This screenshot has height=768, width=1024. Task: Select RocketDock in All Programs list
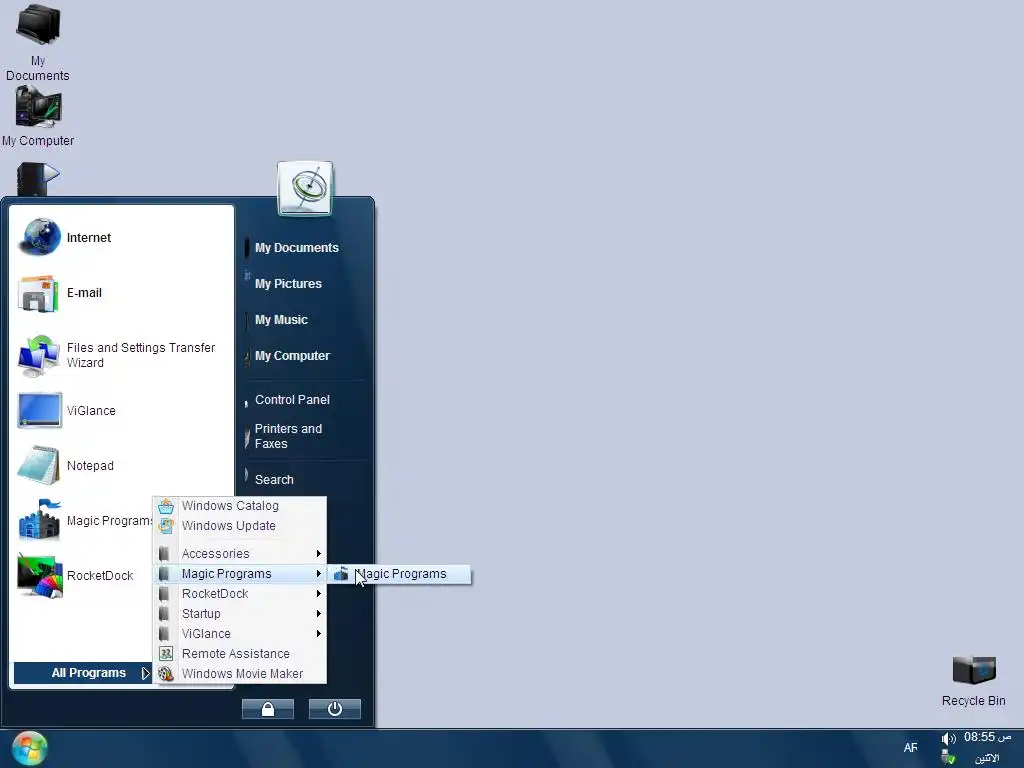240,594
